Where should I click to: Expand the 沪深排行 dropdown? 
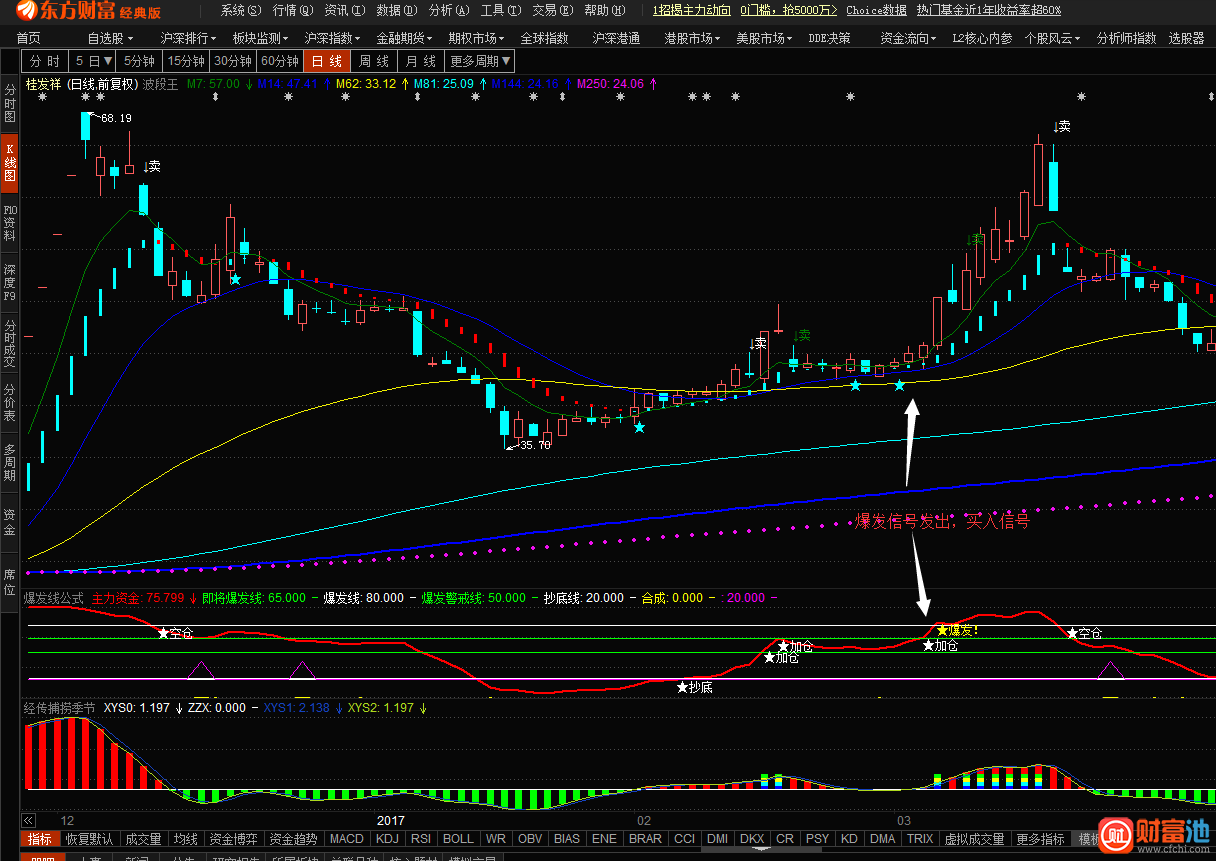190,38
